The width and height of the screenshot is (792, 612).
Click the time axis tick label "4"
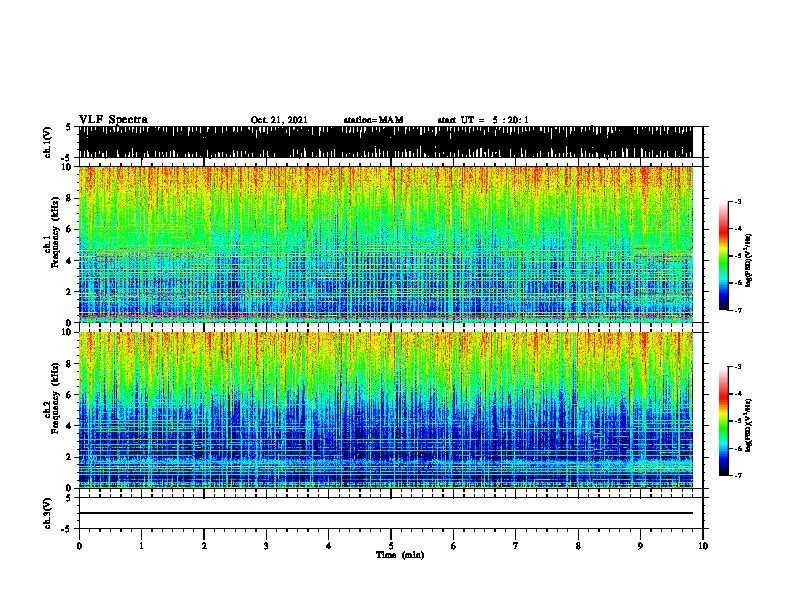[329, 546]
